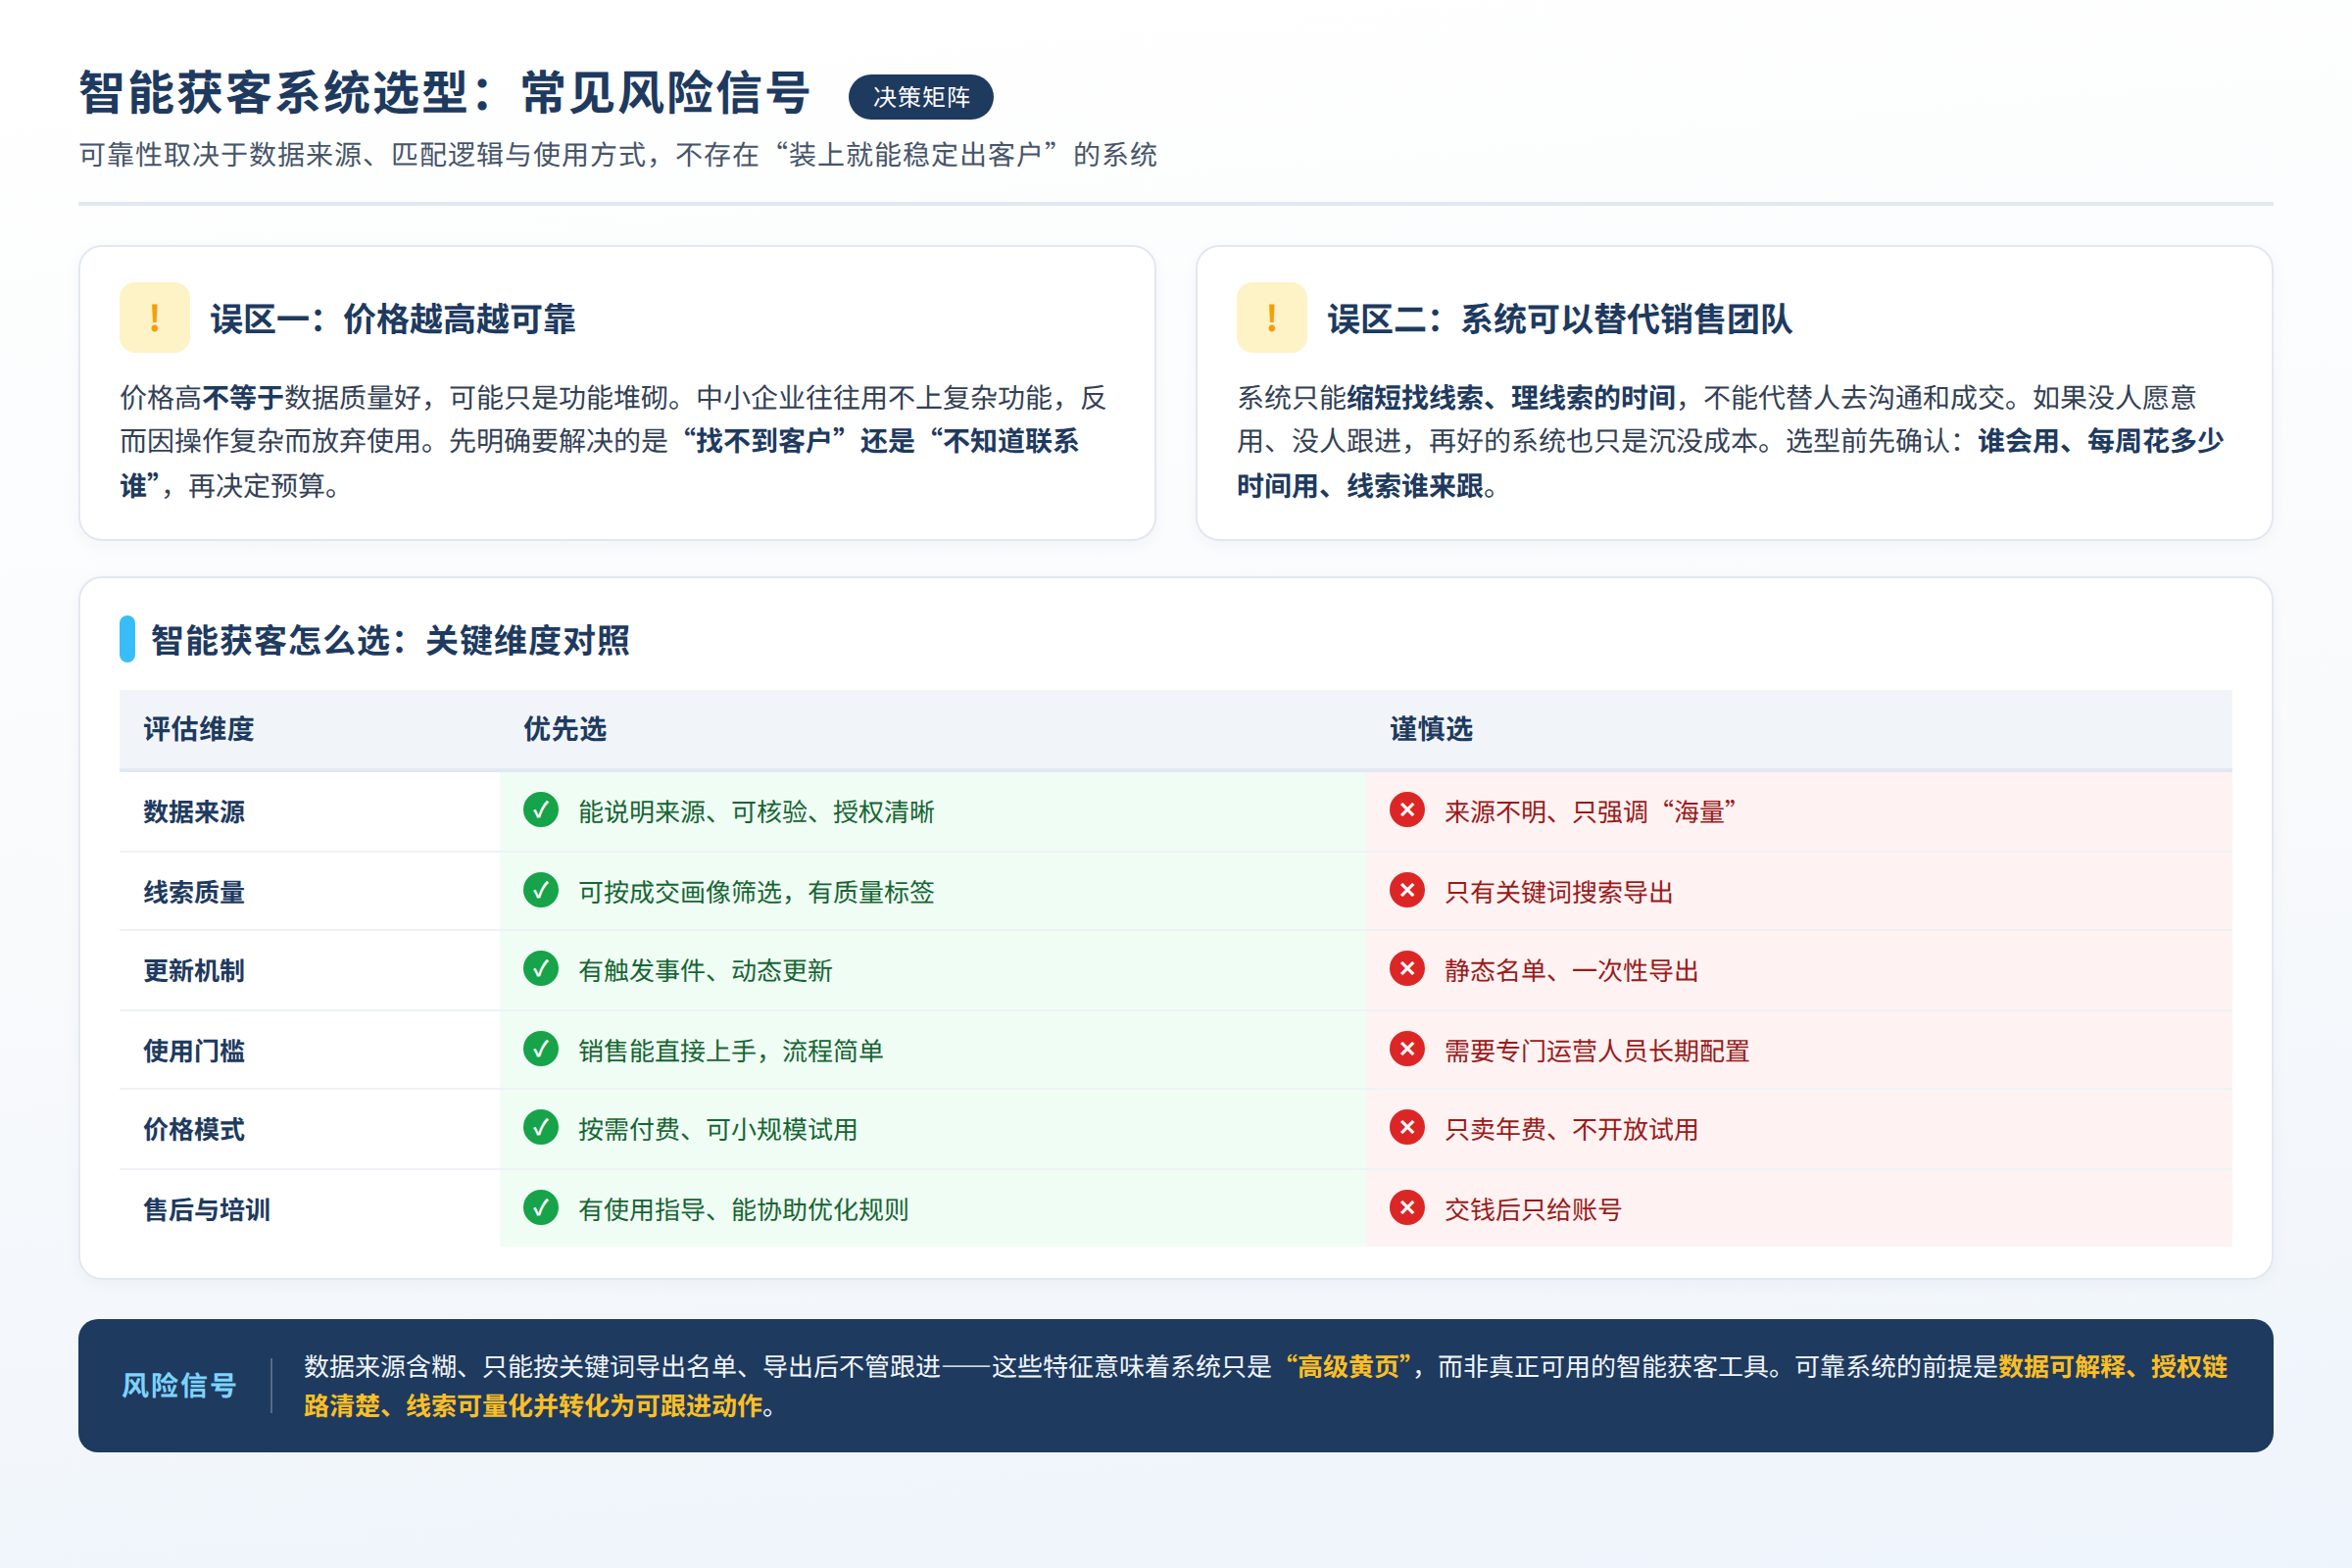Screen dimensions: 2352x1568
Task: Click the red cross icon in 售后与培训 row
Action: point(1407,1208)
